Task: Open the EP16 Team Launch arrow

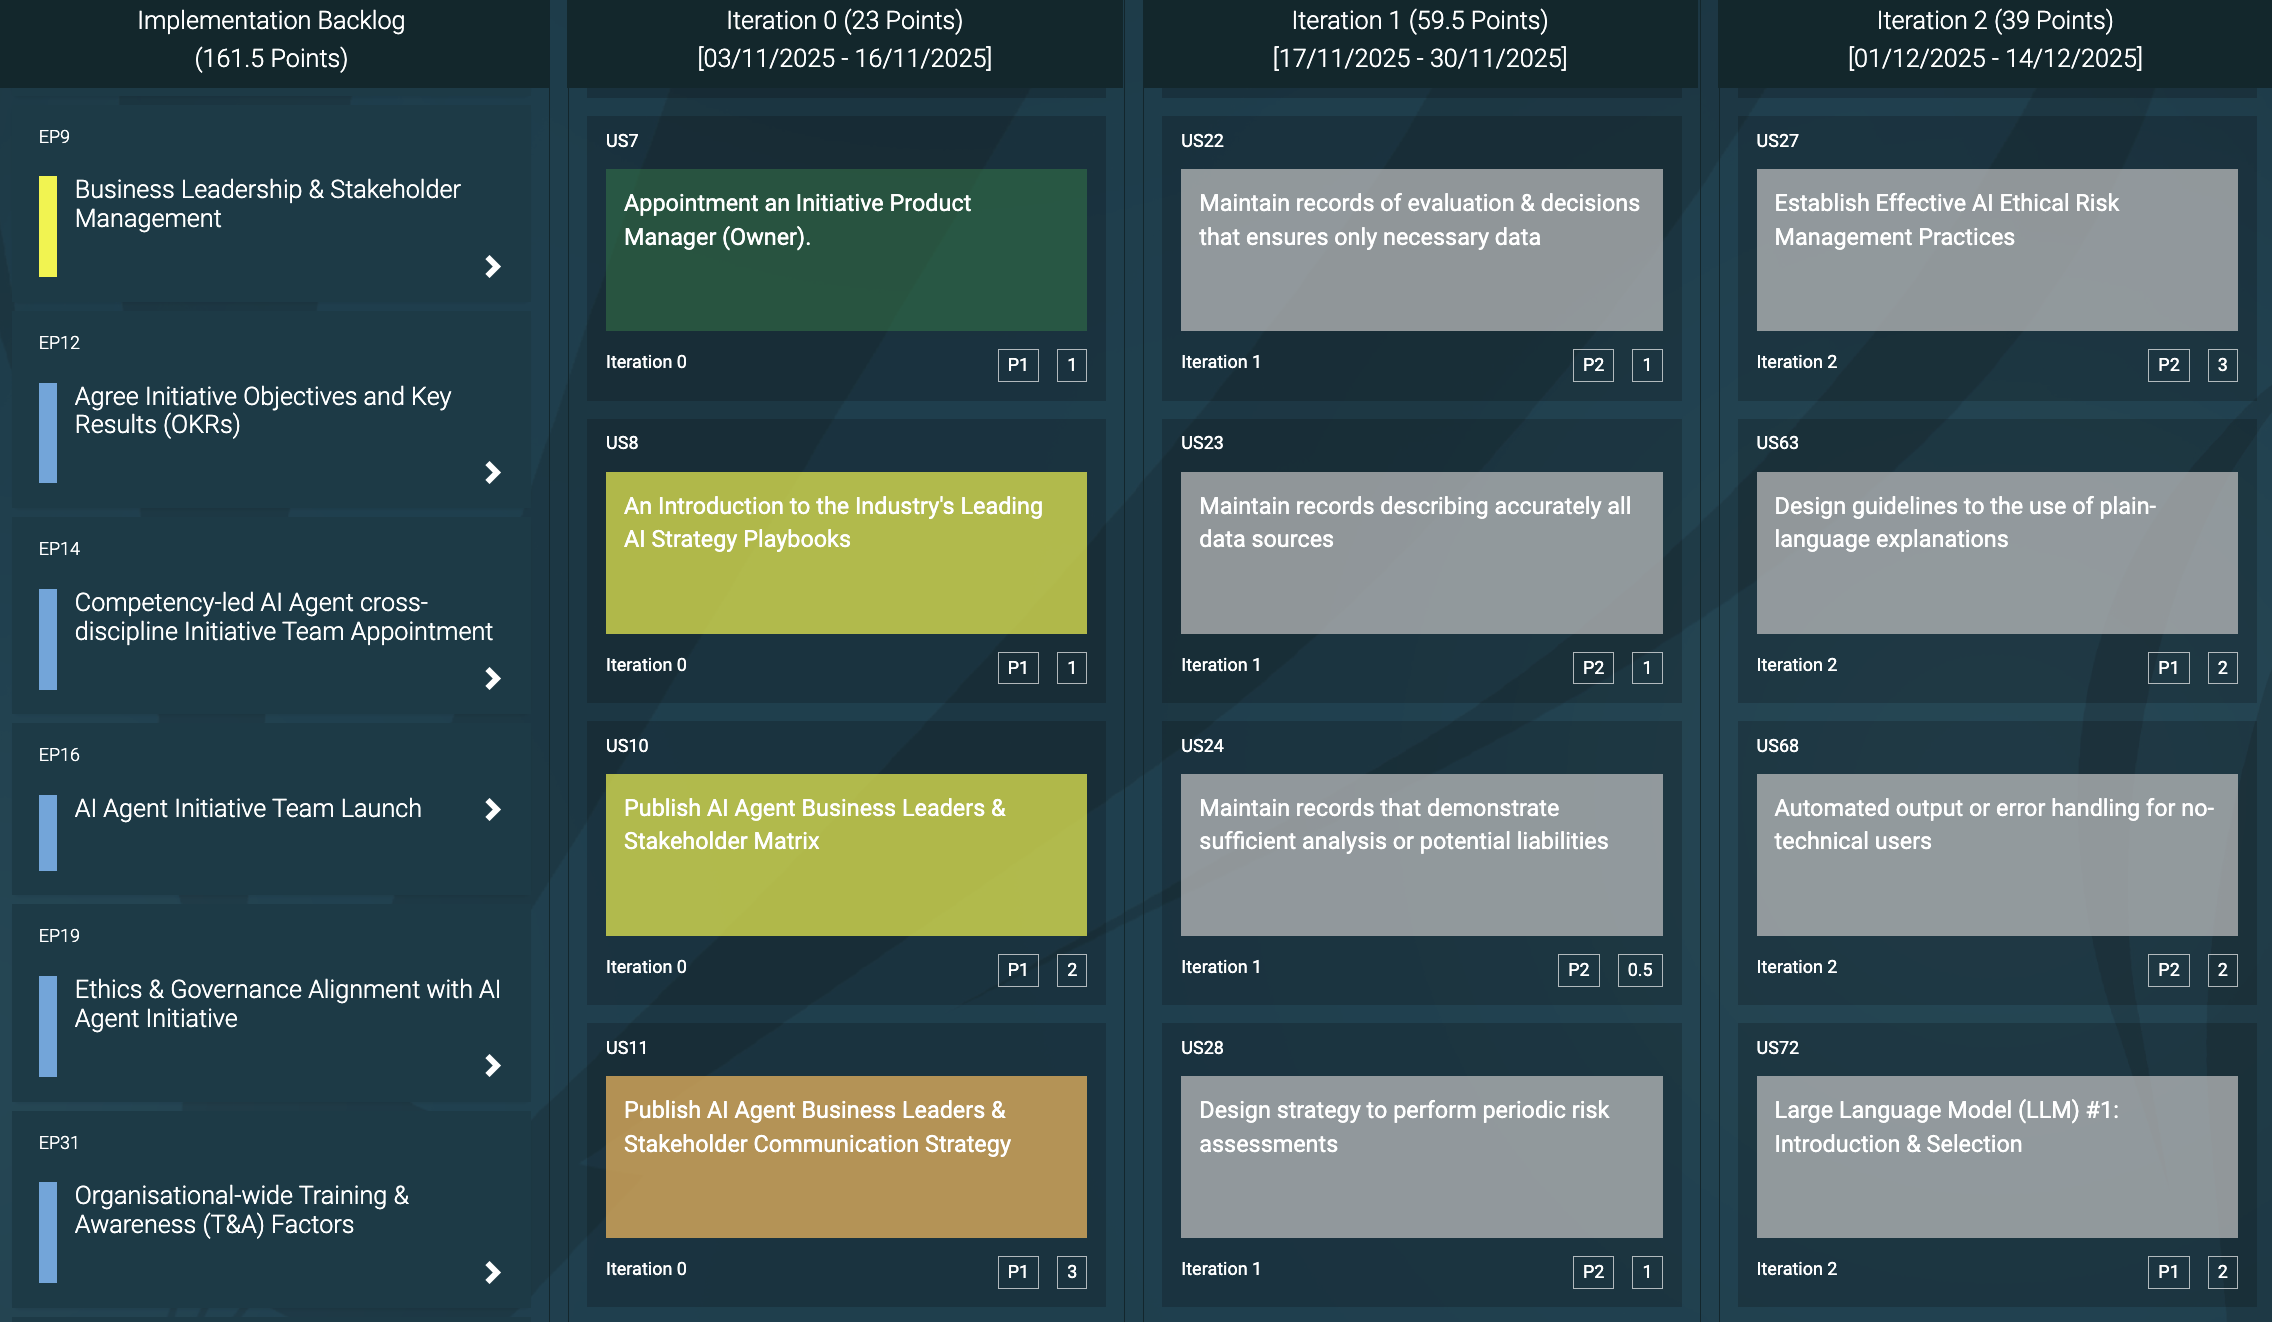Action: [492, 809]
